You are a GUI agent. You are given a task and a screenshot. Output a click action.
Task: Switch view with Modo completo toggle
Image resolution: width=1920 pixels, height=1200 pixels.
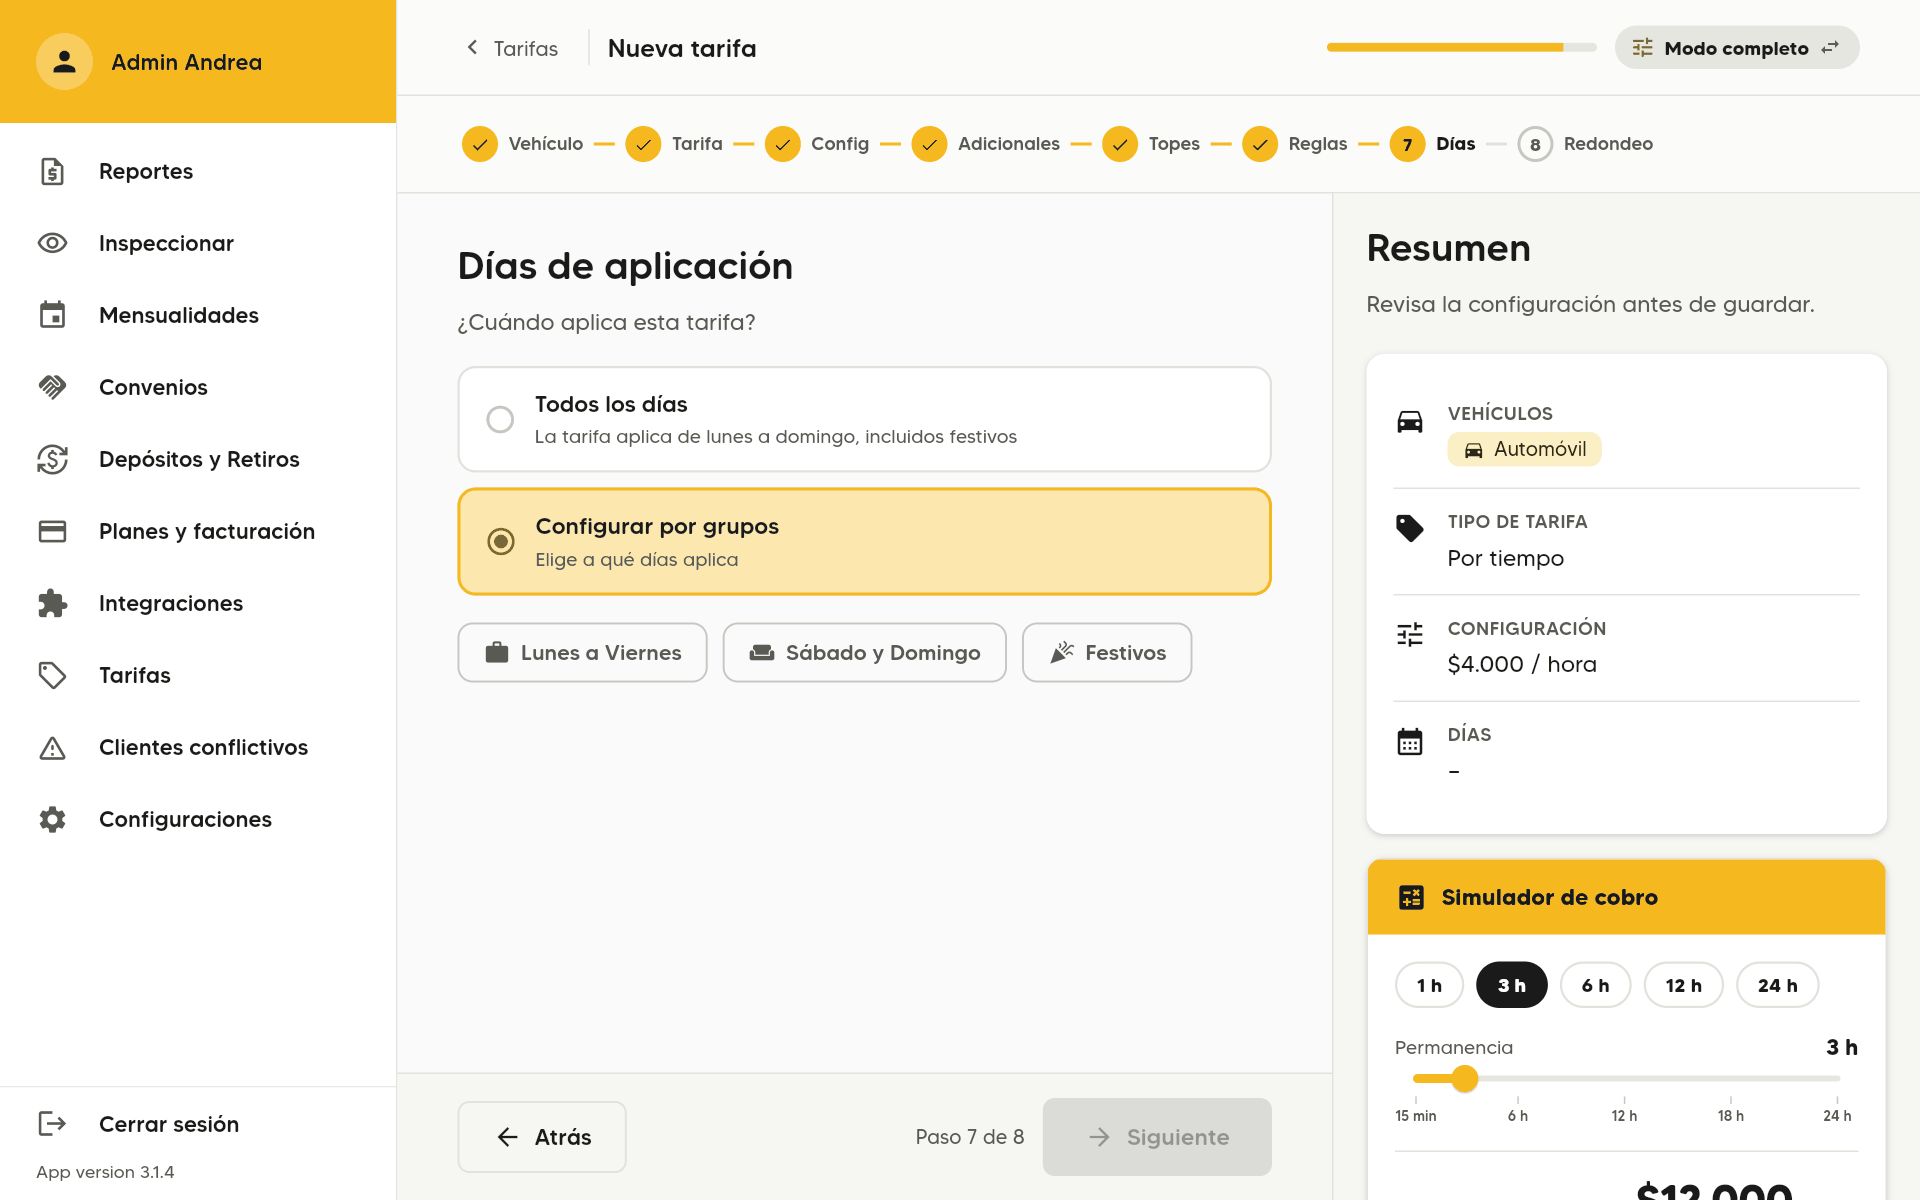(x=1737, y=47)
